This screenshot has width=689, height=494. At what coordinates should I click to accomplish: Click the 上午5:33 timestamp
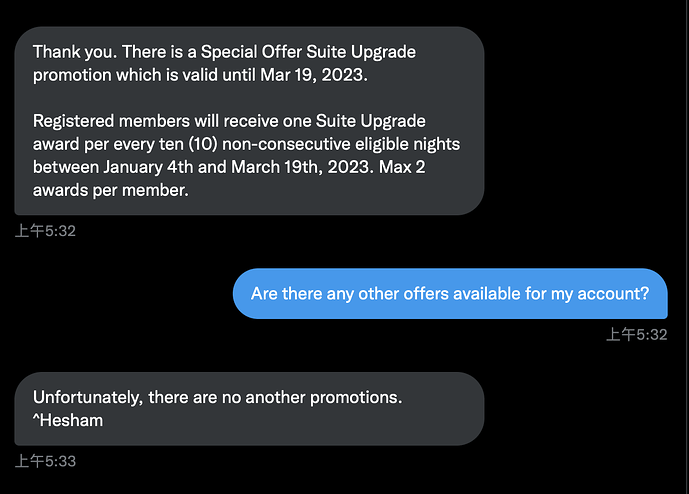click(46, 461)
